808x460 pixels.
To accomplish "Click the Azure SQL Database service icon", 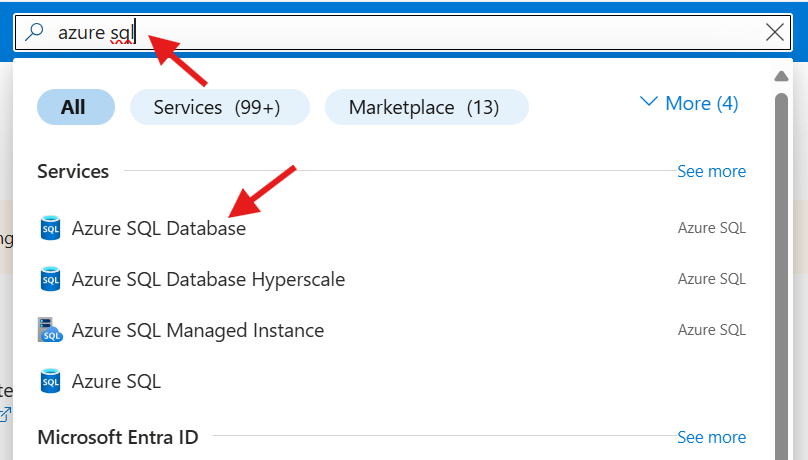I will (50, 228).
